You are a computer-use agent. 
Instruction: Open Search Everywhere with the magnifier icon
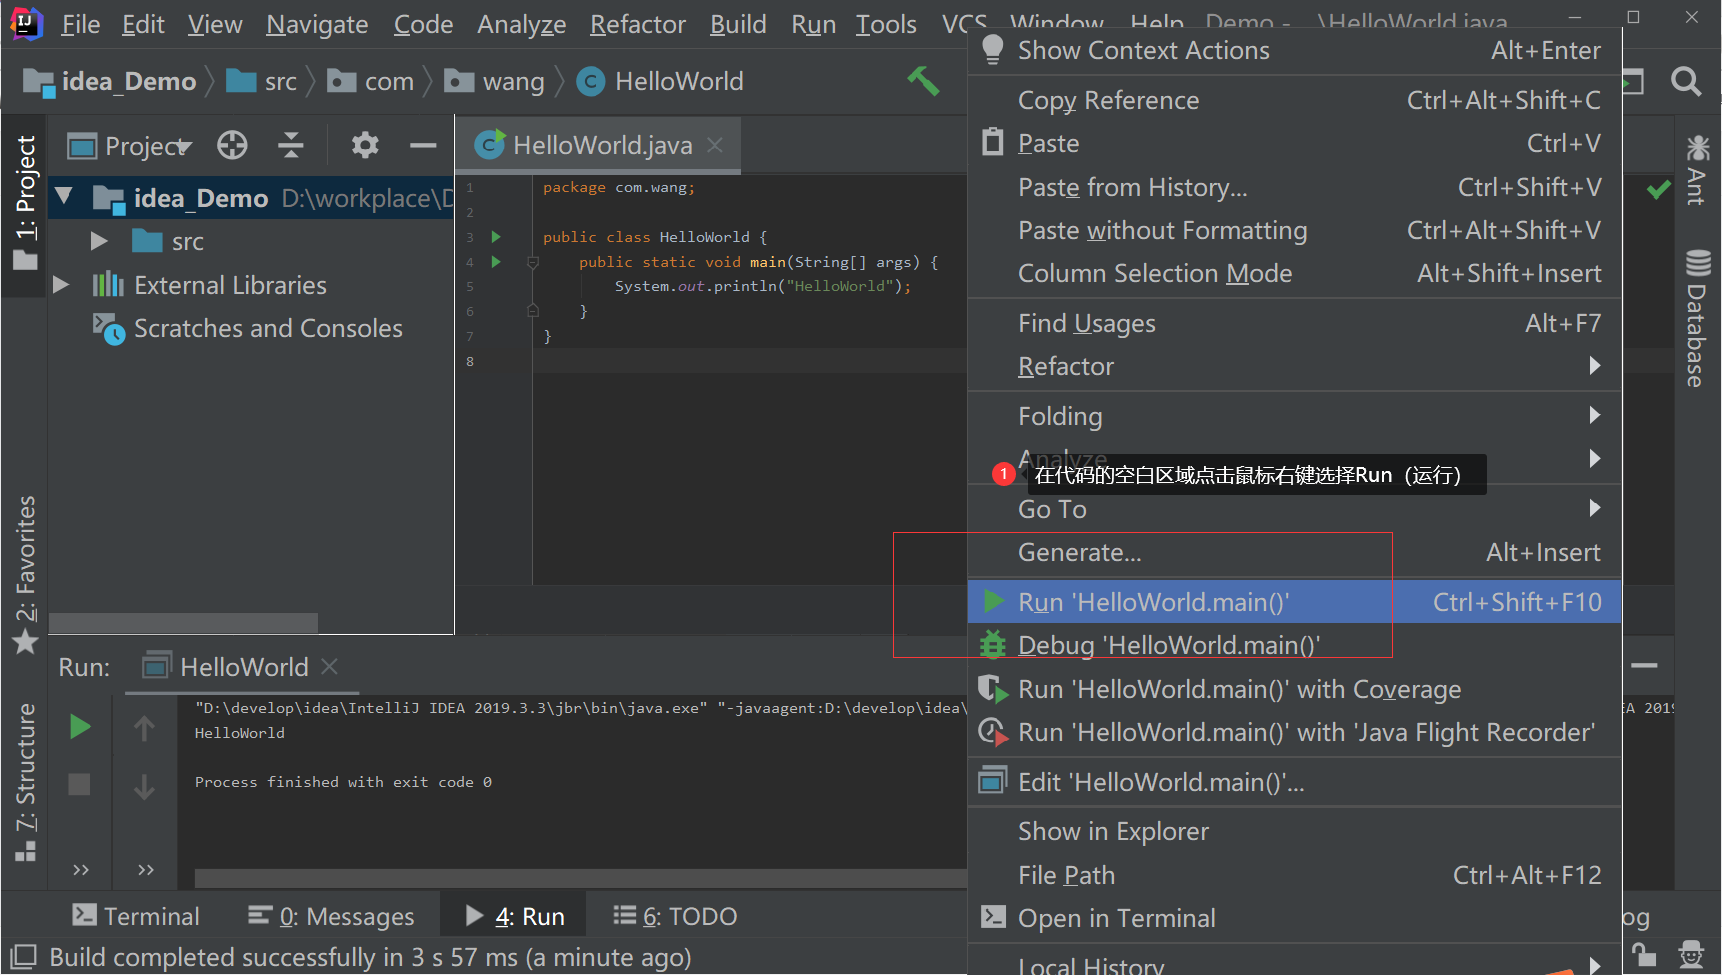point(1686,82)
